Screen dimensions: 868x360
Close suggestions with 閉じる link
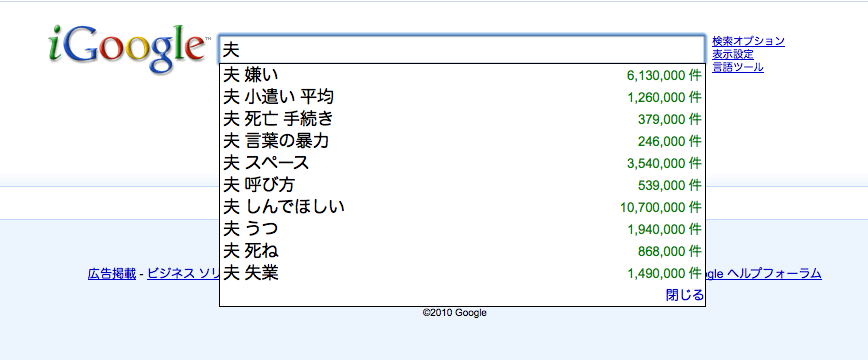click(685, 295)
